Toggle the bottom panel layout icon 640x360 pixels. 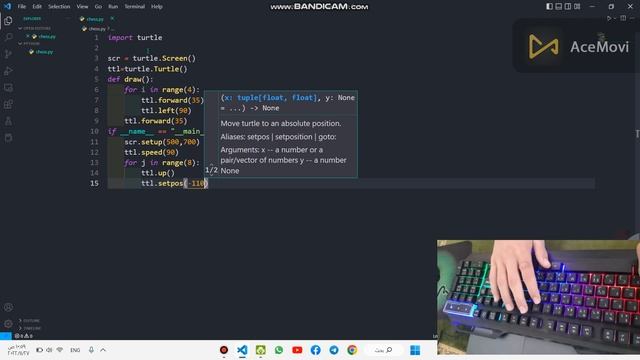click(558, 6)
